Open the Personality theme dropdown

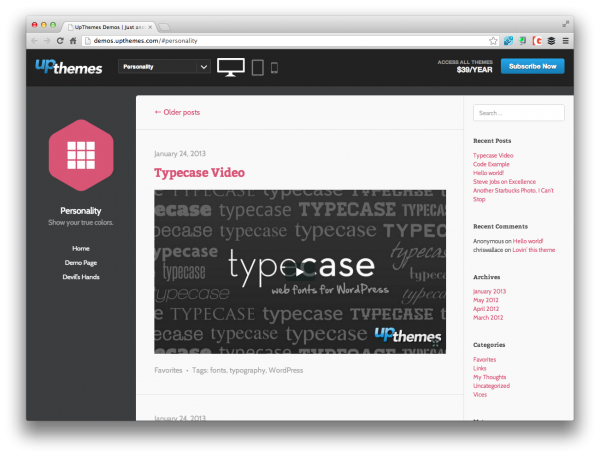pos(164,67)
